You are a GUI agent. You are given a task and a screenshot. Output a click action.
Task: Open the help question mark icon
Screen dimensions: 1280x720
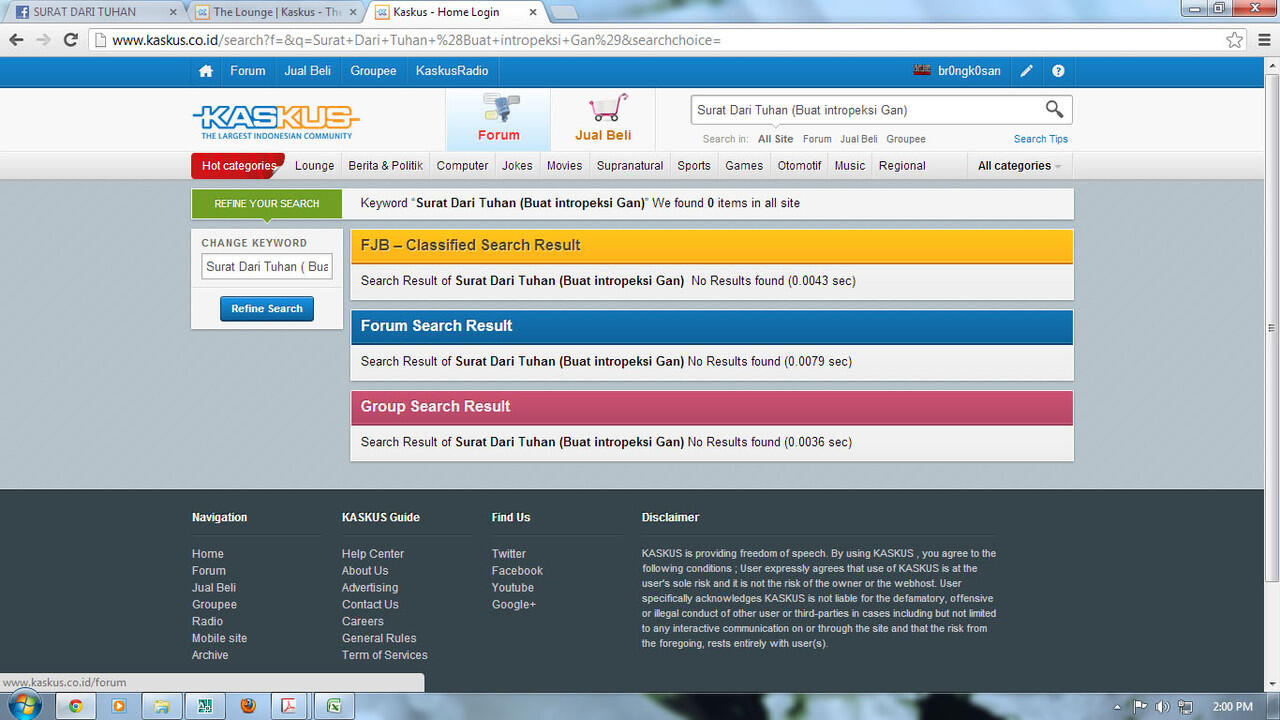(x=1058, y=71)
